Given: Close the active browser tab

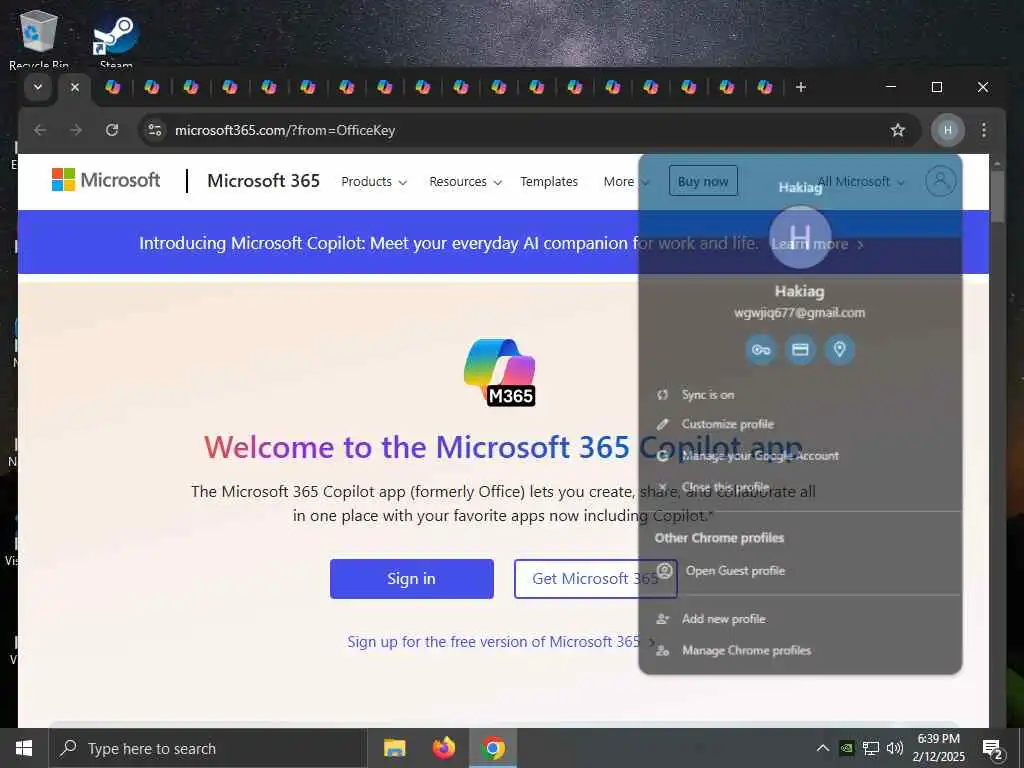Looking at the screenshot, I should click(75, 87).
